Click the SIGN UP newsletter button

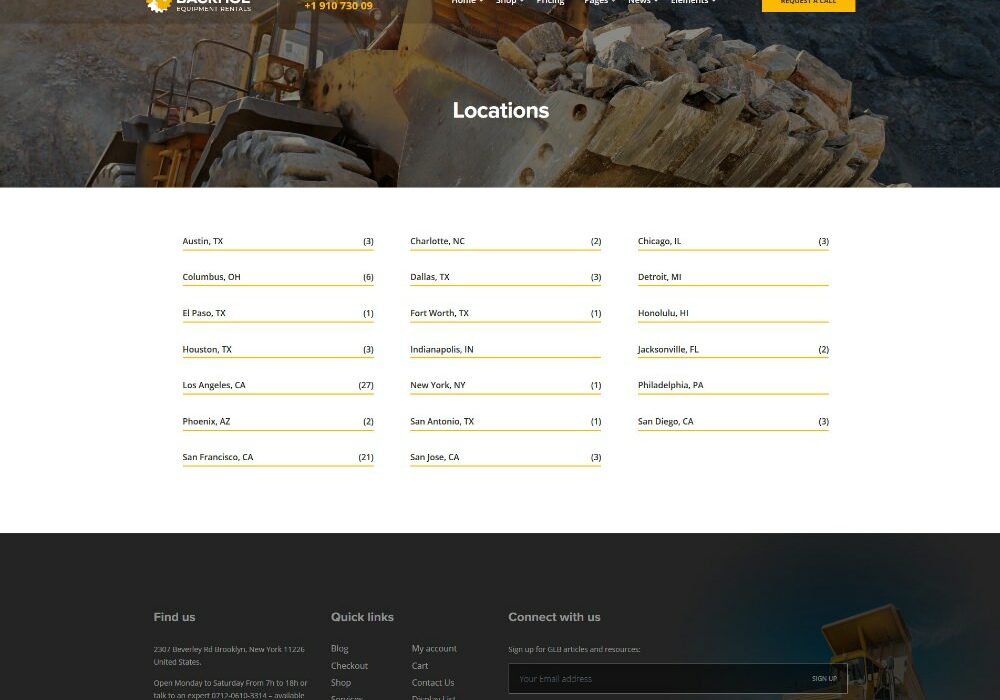pos(824,678)
